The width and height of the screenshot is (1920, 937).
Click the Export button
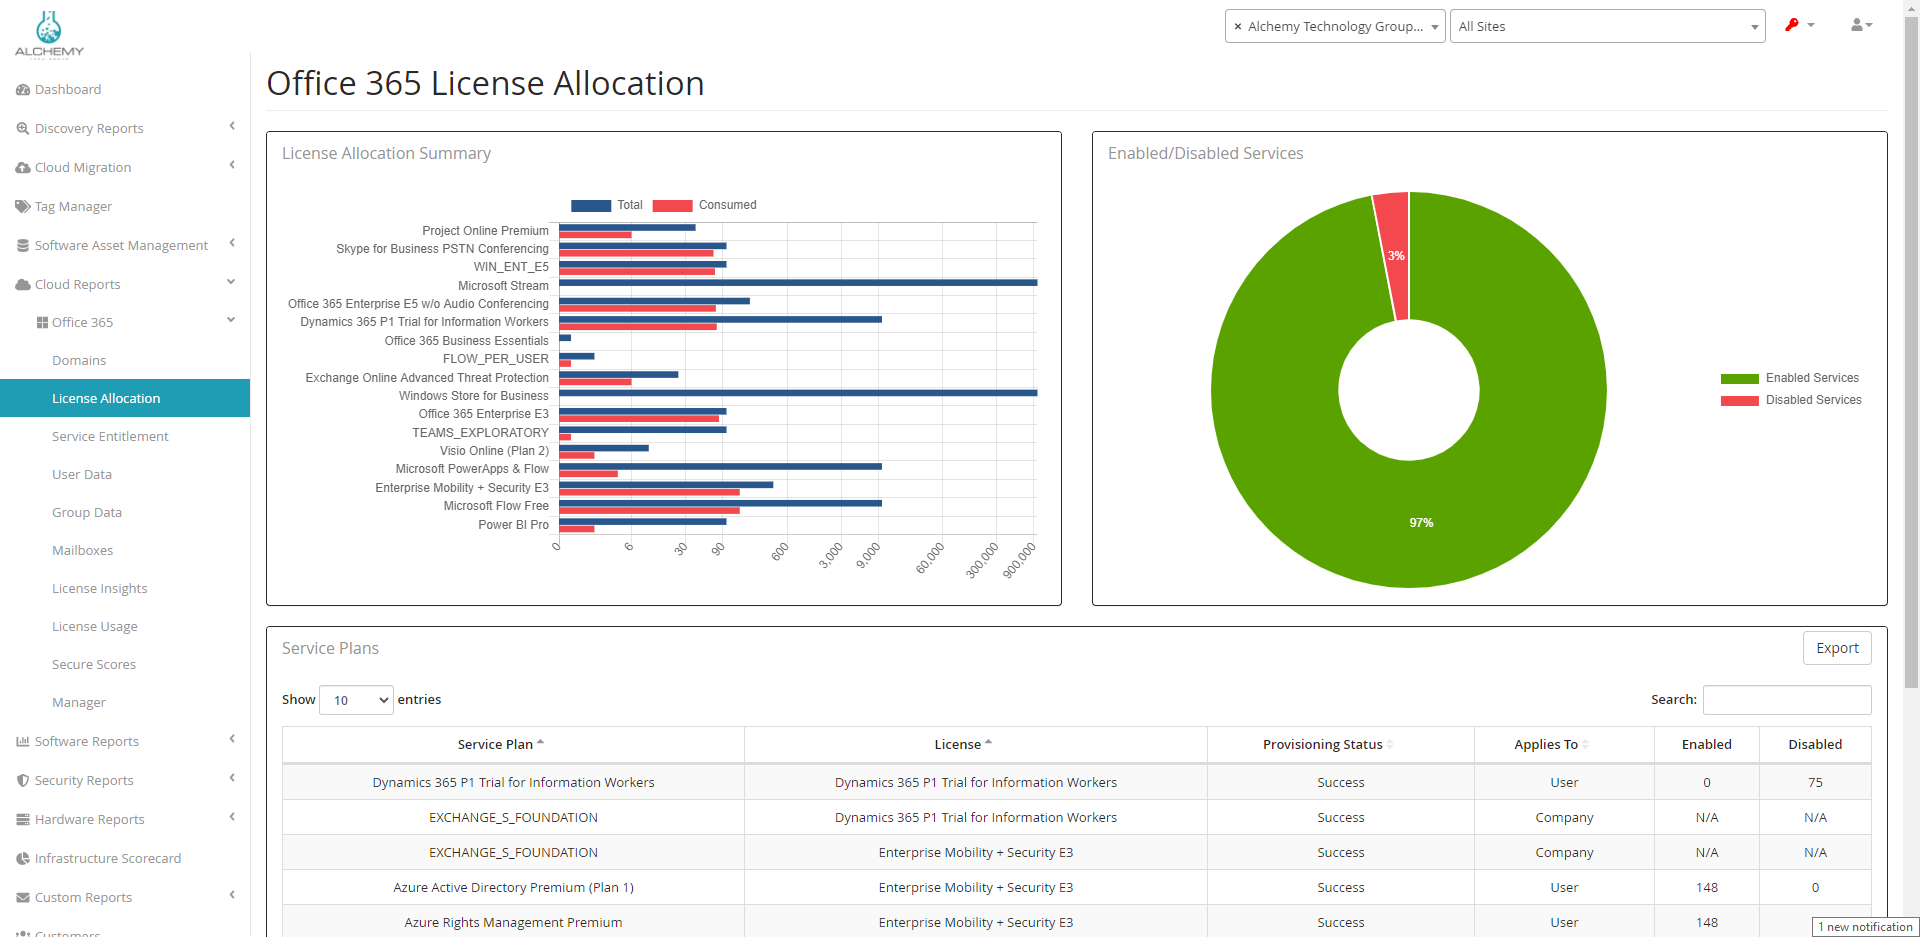[1836, 648]
